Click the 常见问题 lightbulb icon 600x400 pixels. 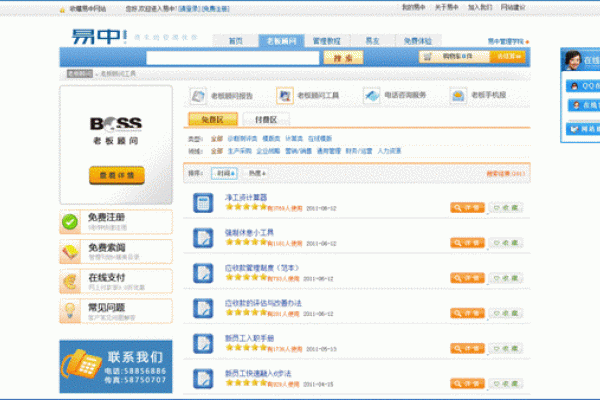pyautogui.click(x=70, y=312)
